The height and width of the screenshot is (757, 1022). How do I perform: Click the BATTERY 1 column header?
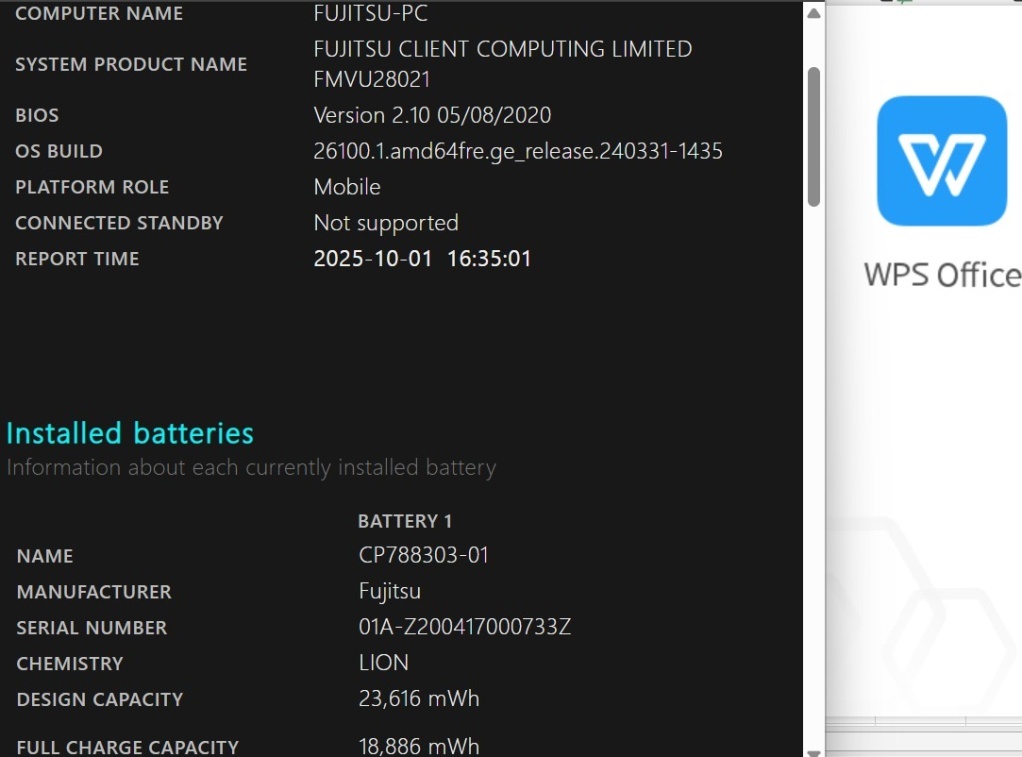(x=405, y=521)
